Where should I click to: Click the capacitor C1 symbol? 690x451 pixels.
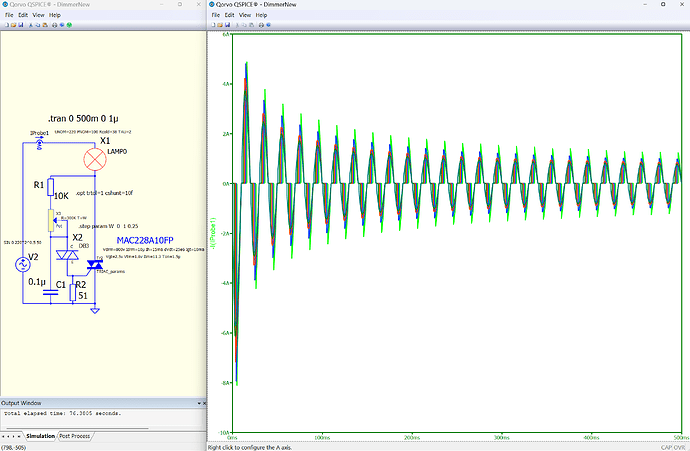click(50, 290)
